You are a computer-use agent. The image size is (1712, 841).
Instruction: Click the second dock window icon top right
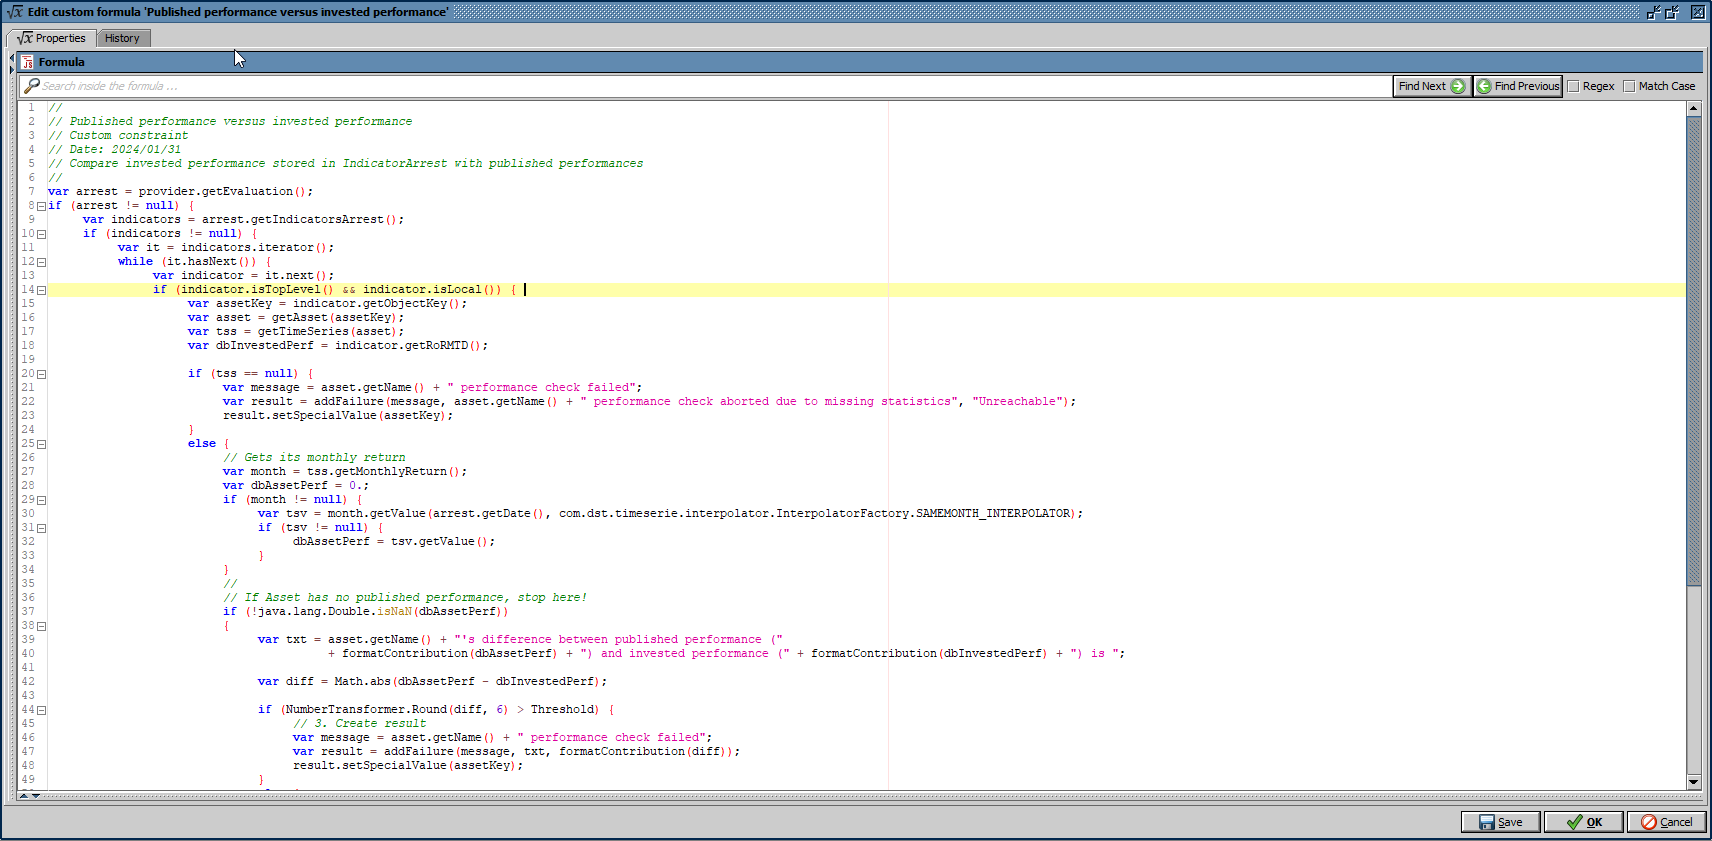click(1672, 12)
